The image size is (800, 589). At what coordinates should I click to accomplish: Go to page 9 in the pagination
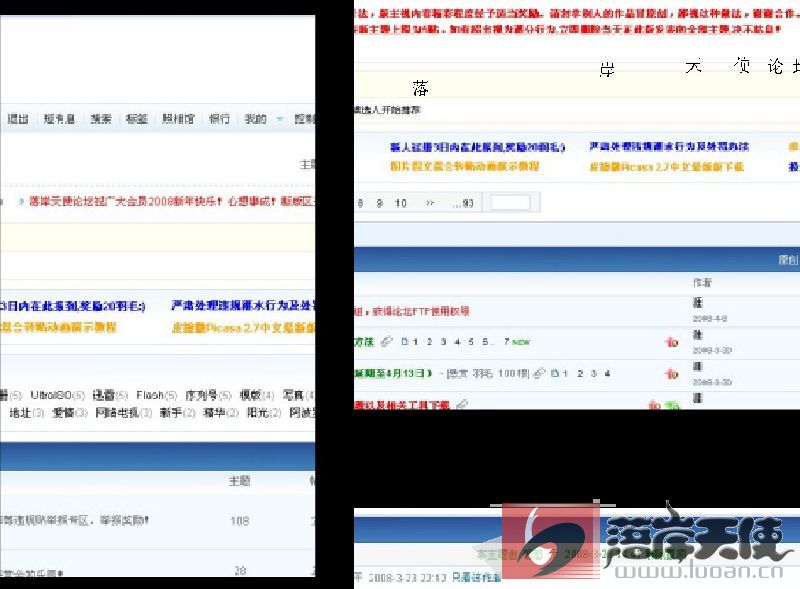point(379,203)
